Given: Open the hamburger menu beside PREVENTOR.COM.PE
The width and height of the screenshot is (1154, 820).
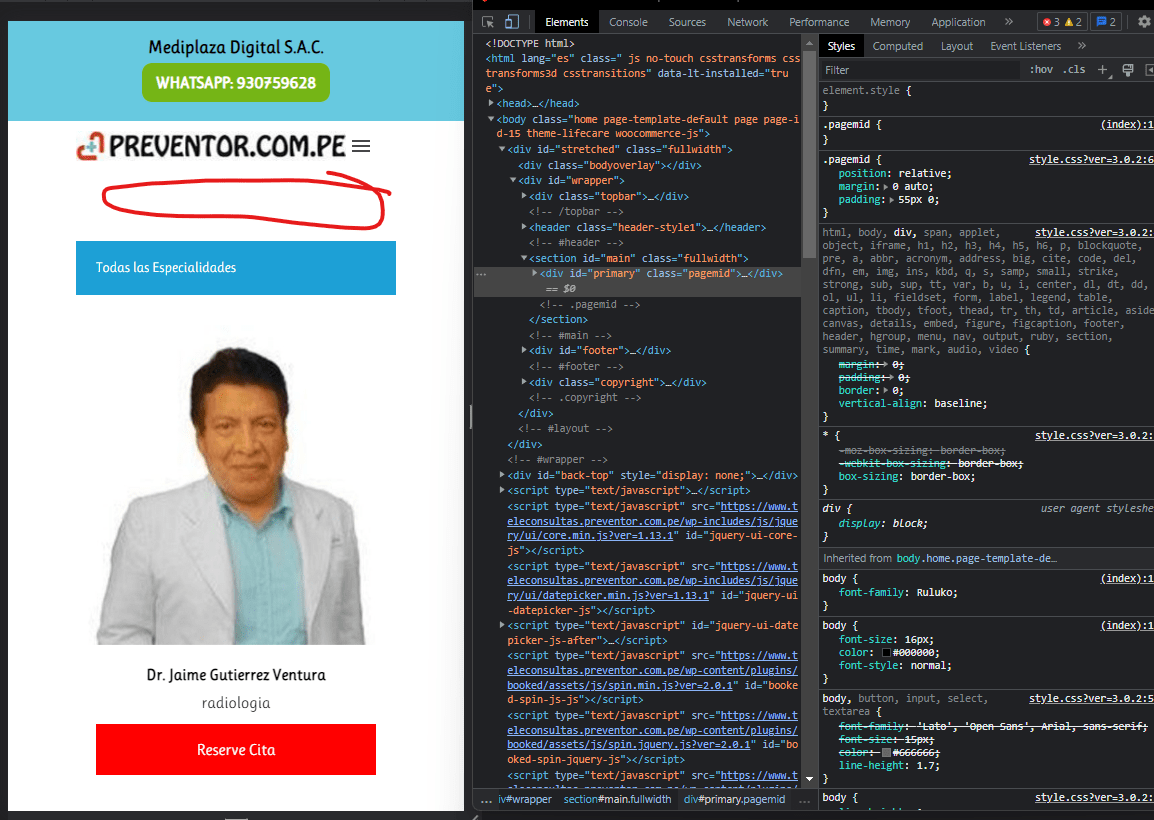Looking at the screenshot, I should [x=361, y=146].
